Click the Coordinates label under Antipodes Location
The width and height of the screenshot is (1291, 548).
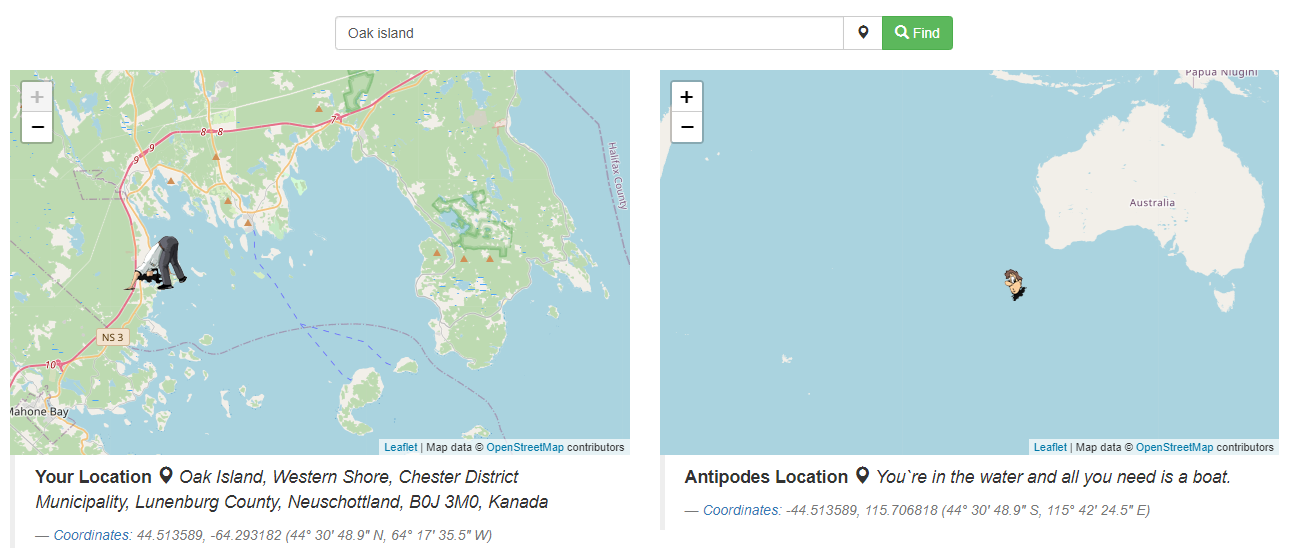742,510
